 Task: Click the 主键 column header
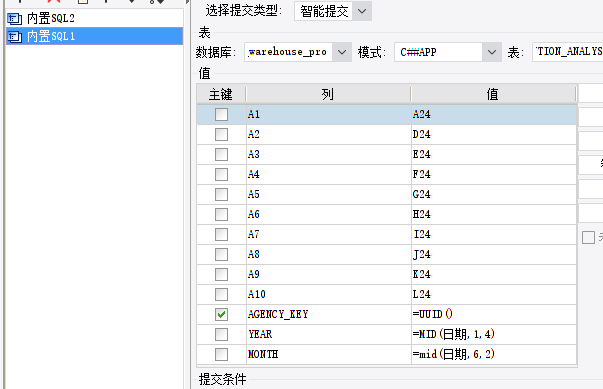221,94
